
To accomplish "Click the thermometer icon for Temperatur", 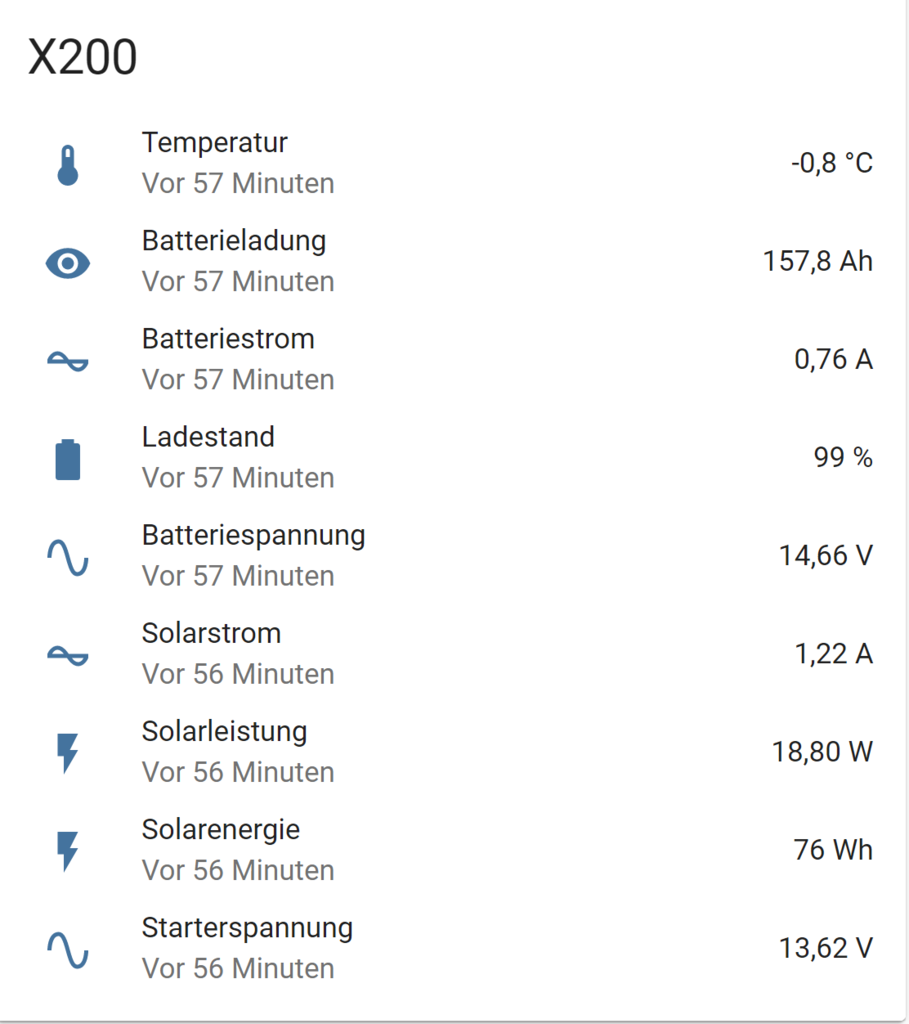I will (x=68, y=165).
